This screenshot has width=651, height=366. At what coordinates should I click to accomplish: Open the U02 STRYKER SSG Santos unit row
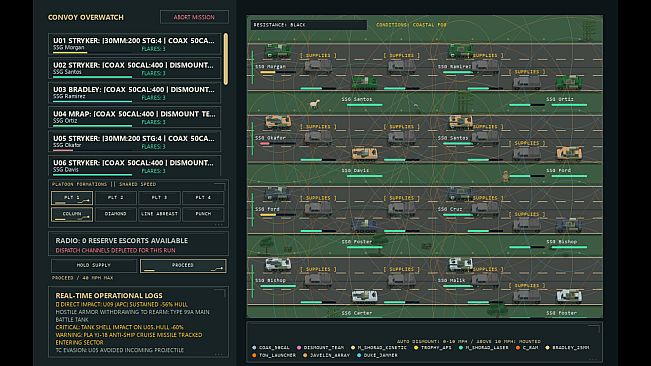(x=135, y=68)
